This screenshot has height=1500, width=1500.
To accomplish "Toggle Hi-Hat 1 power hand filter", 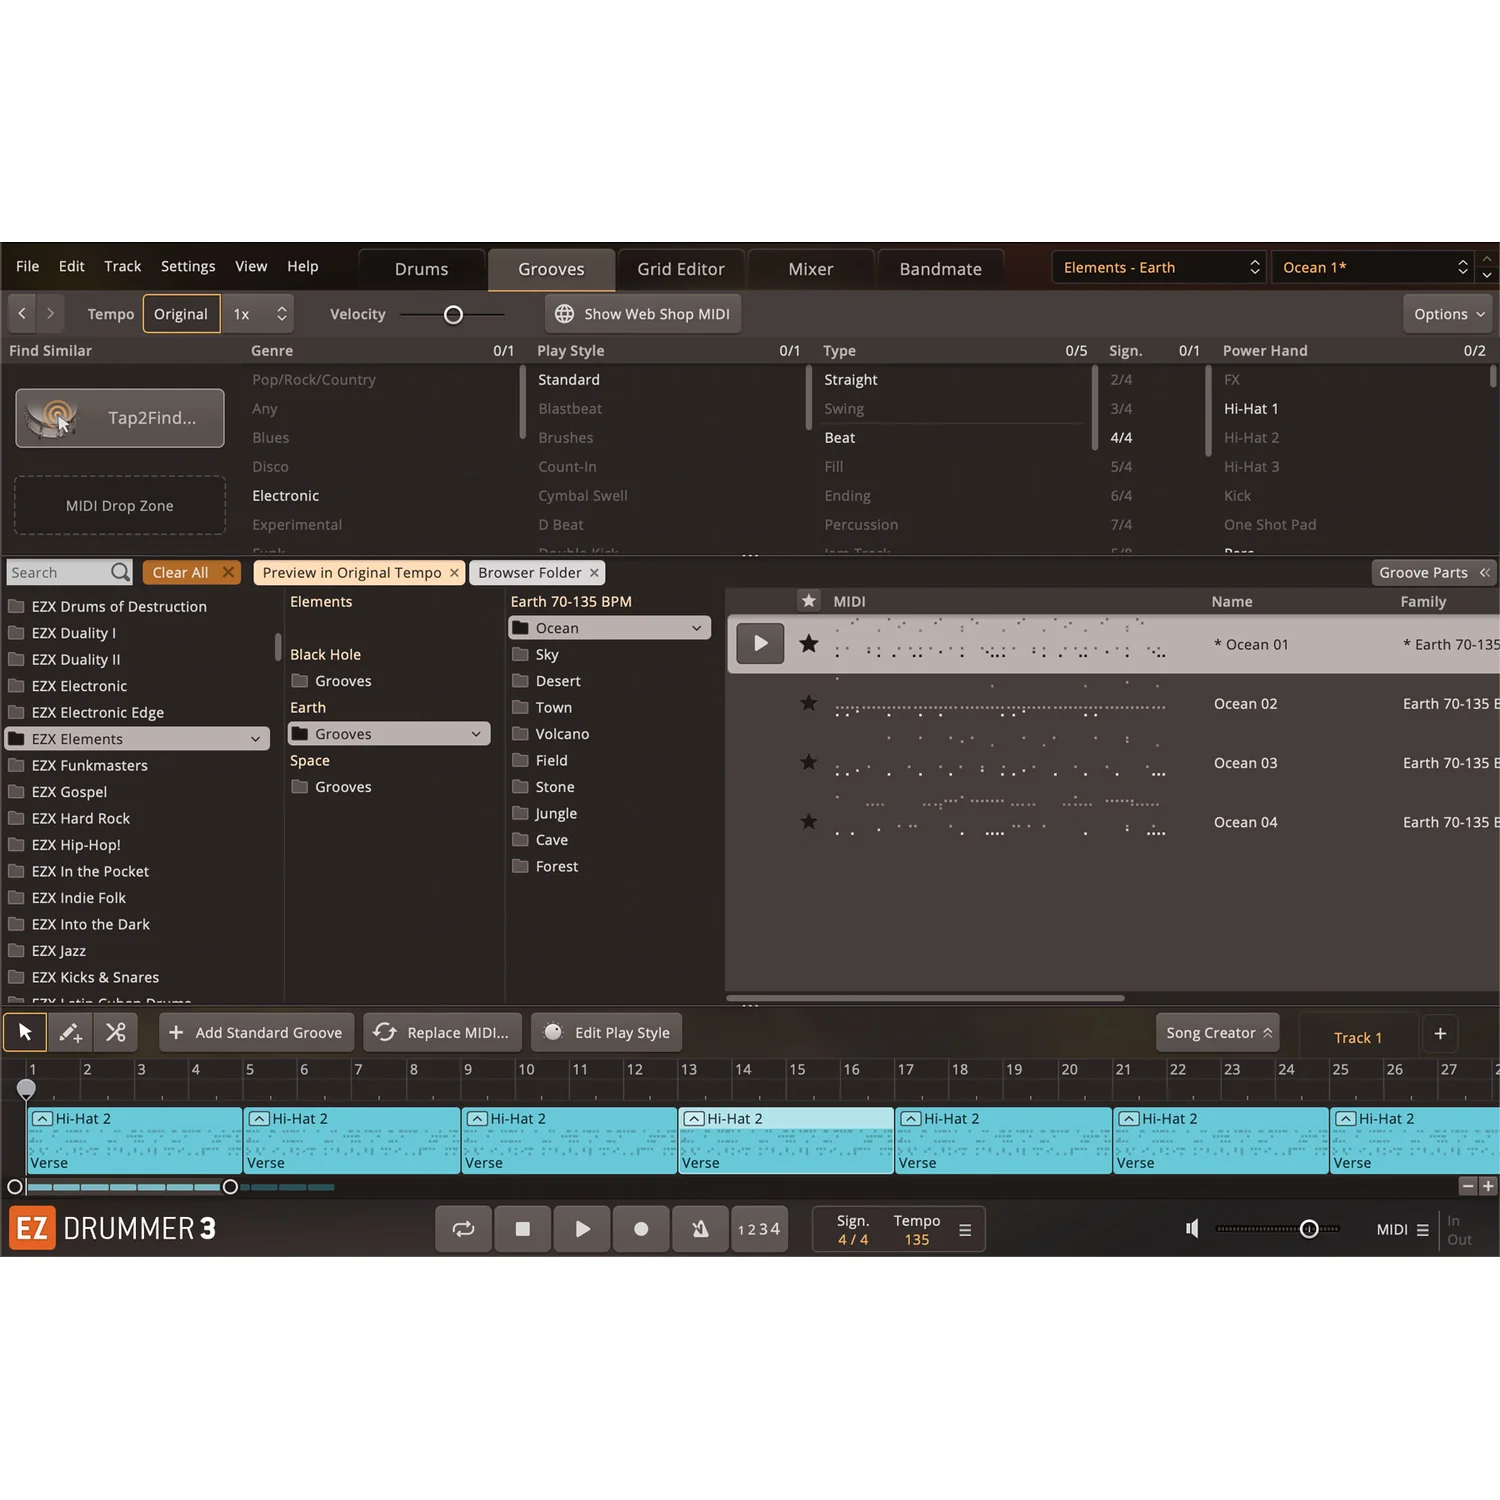I will [1251, 409].
